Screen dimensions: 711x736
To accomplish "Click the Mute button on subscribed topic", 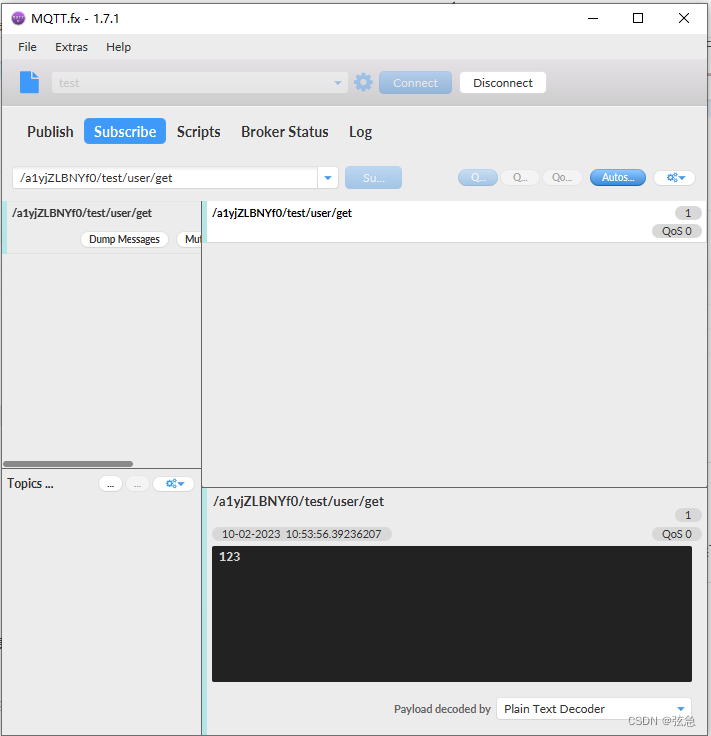I will pos(190,239).
